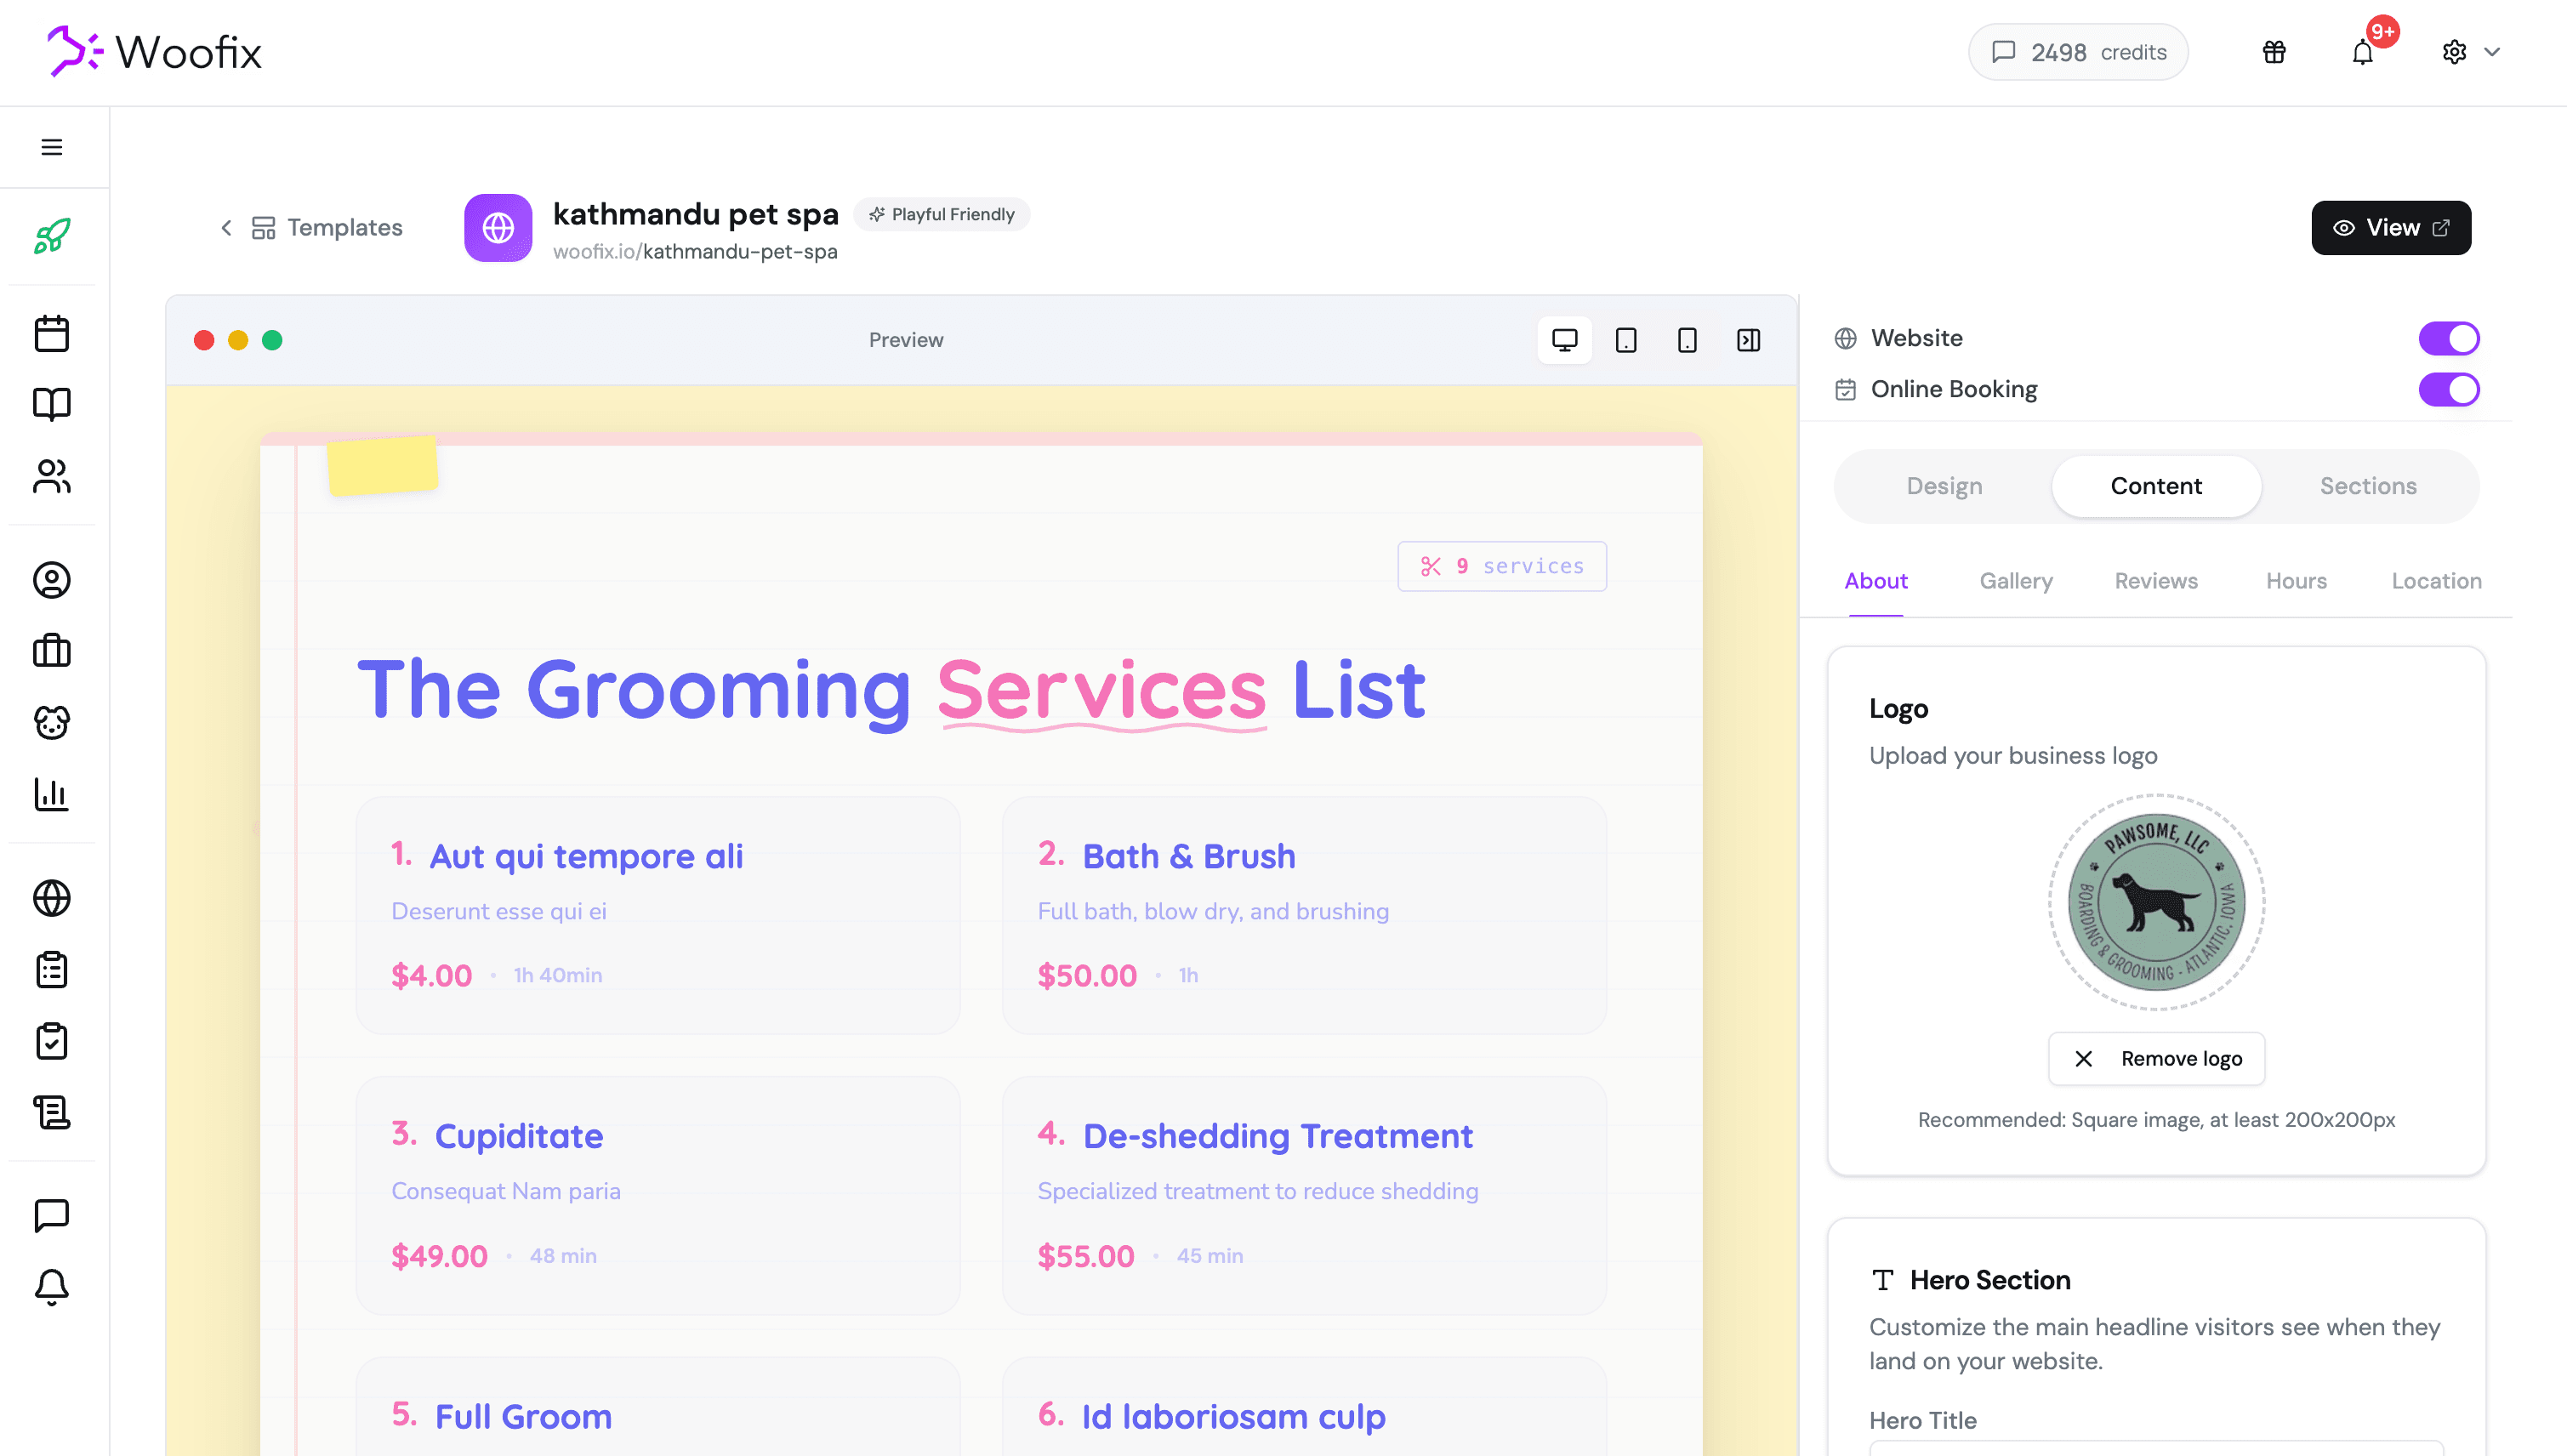
Task: Collapse the preview panel with the sidebar-collapse icon
Action: click(x=1748, y=340)
